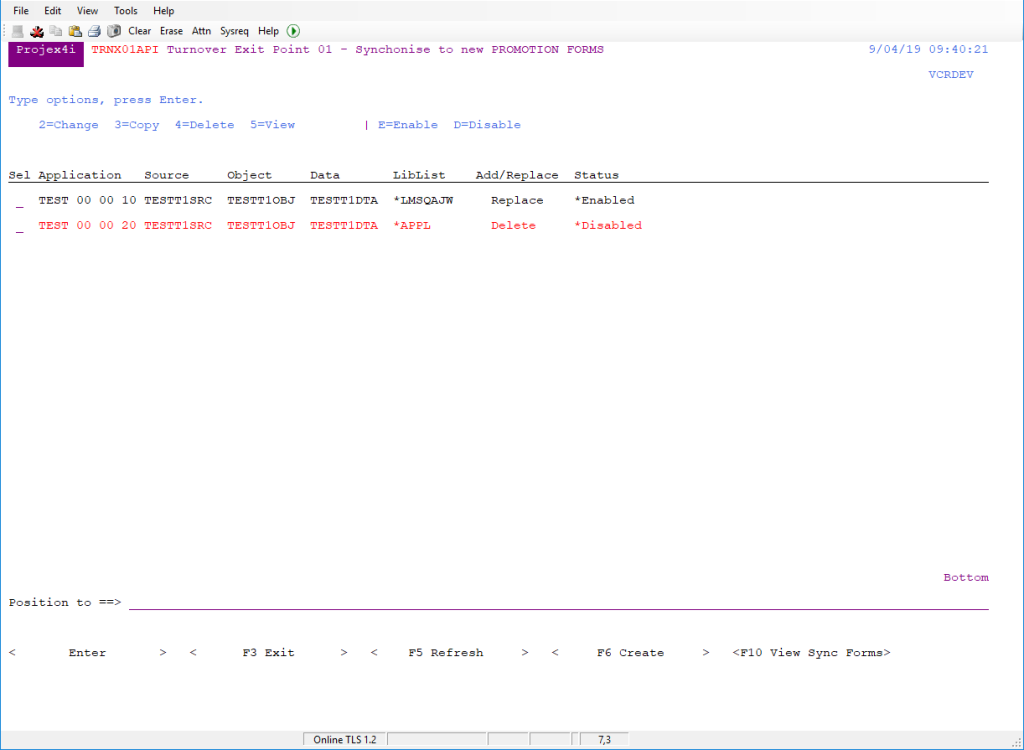Image resolution: width=1024 pixels, height=750 pixels.
Task: Open the File menu
Action: [21, 10]
